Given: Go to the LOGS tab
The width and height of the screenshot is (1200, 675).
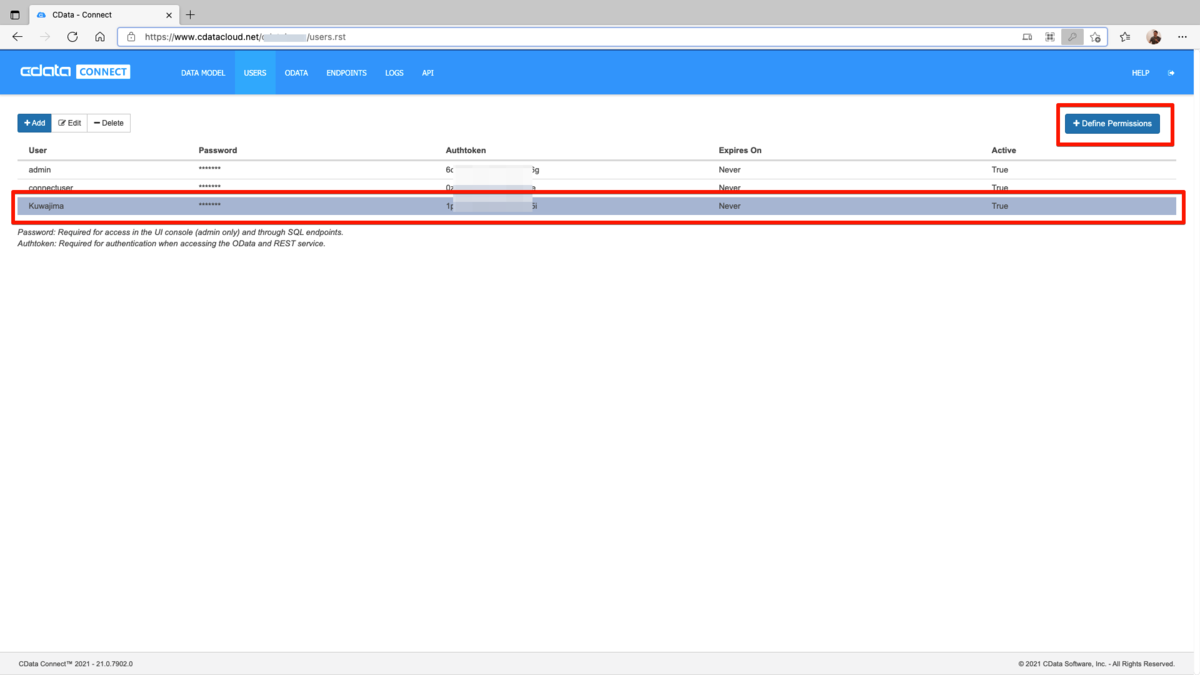Looking at the screenshot, I should click(394, 73).
